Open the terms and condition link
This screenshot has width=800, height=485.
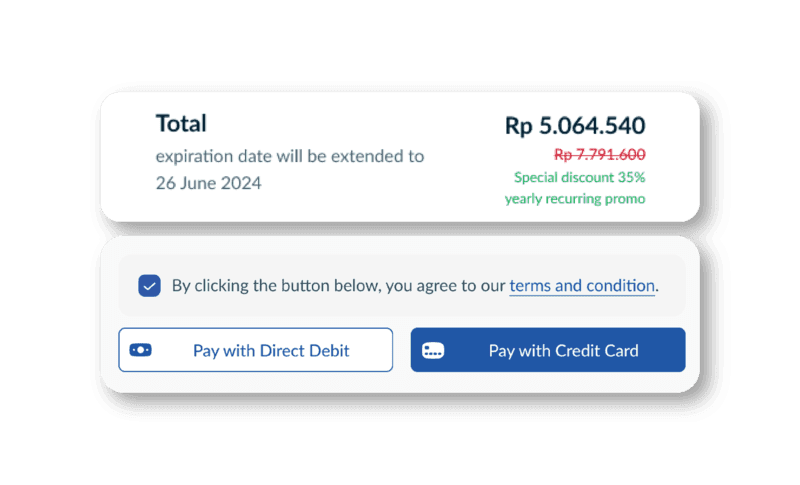[x=582, y=286]
